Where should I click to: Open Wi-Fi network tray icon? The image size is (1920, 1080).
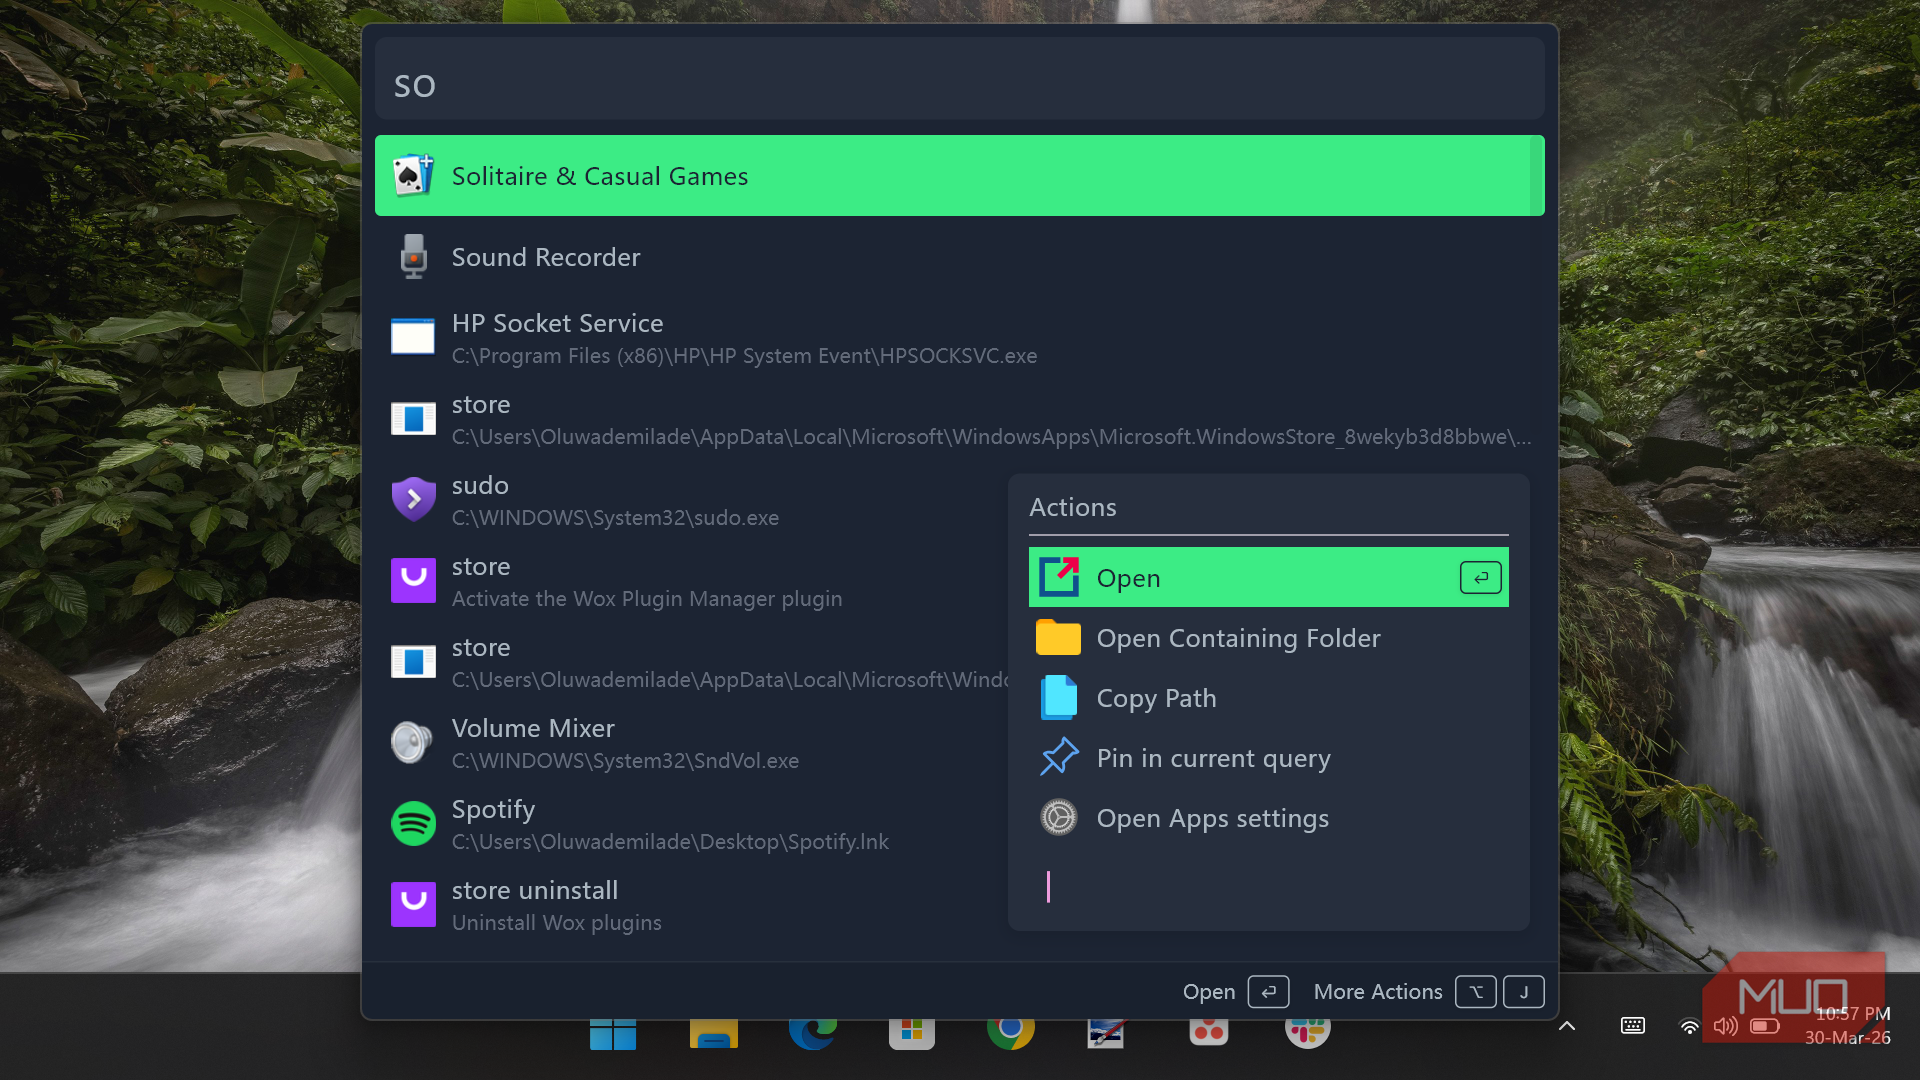coord(1689,1026)
